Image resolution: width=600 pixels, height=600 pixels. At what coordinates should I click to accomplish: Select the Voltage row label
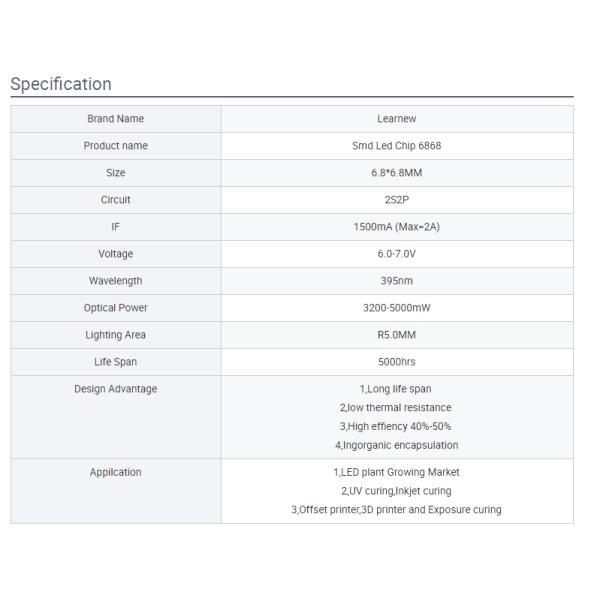pos(116,254)
